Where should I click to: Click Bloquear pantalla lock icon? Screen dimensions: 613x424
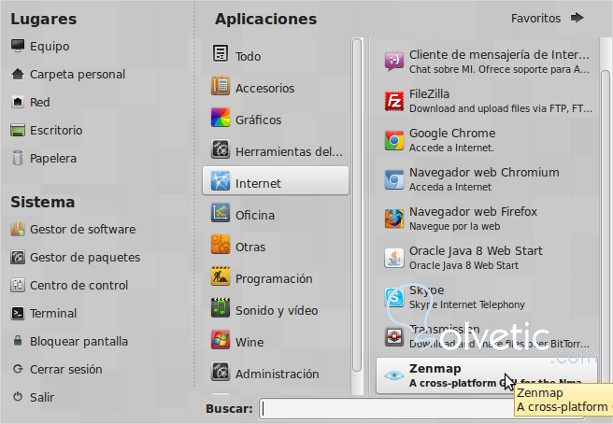(18, 340)
